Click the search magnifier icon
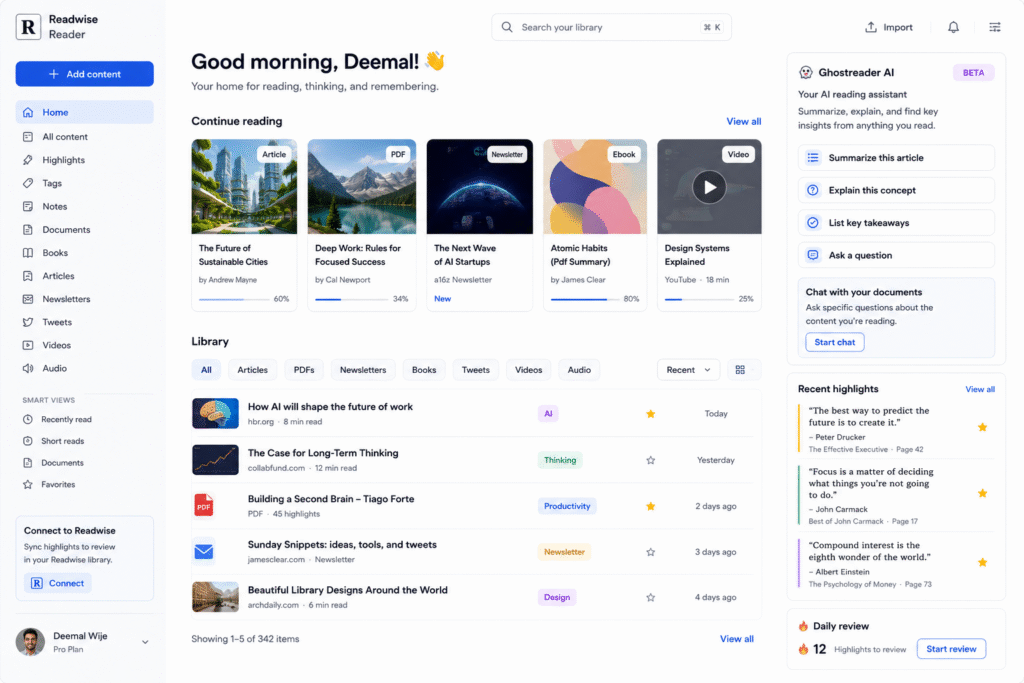The width and height of the screenshot is (1024, 683). (507, 27)
